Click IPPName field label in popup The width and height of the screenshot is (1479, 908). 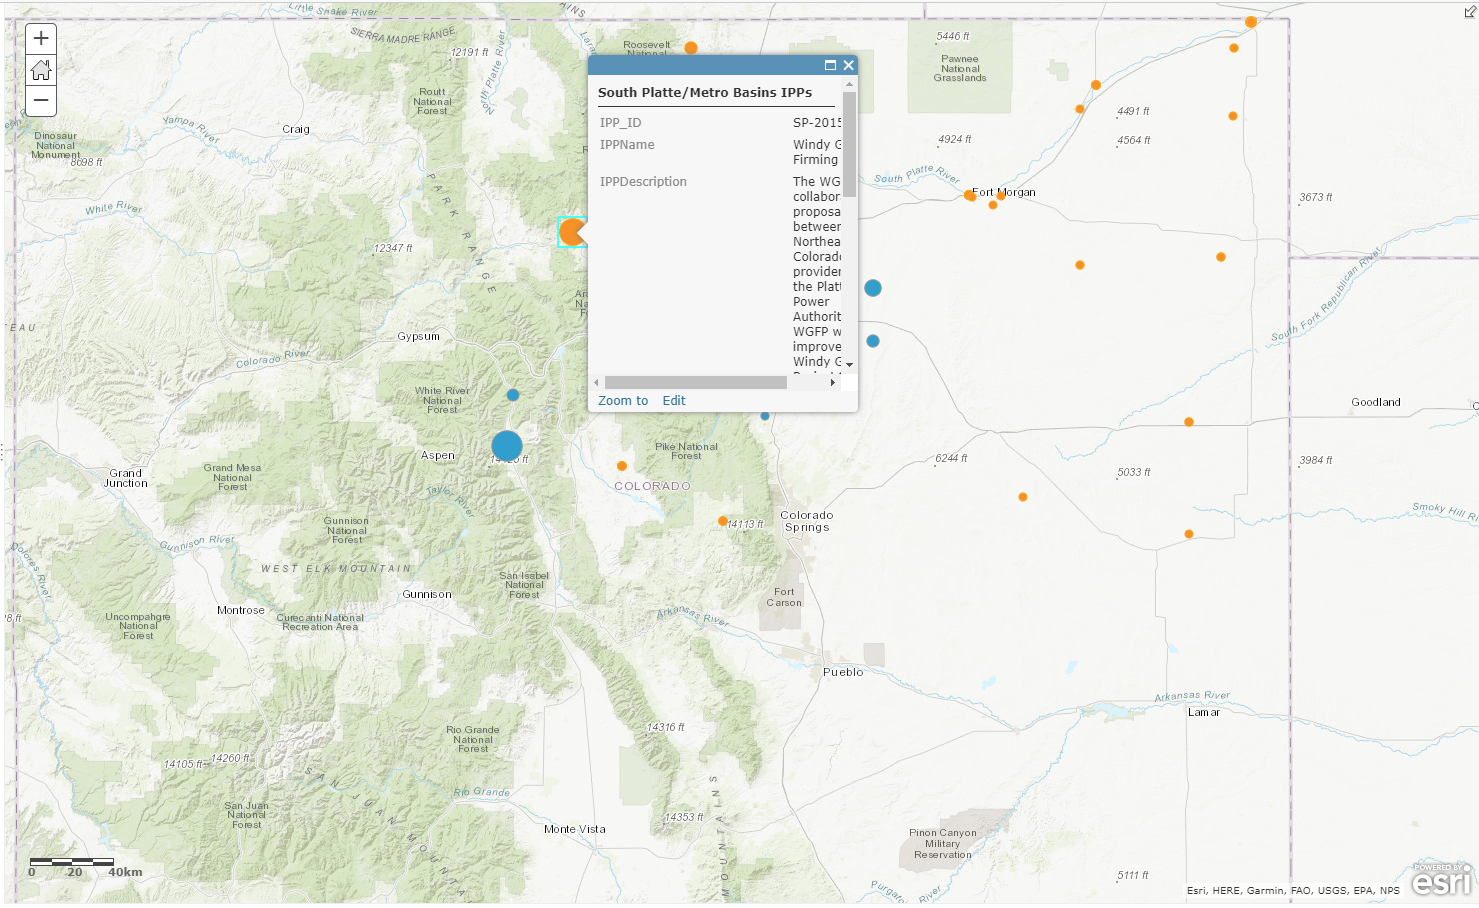click(627, 145)
